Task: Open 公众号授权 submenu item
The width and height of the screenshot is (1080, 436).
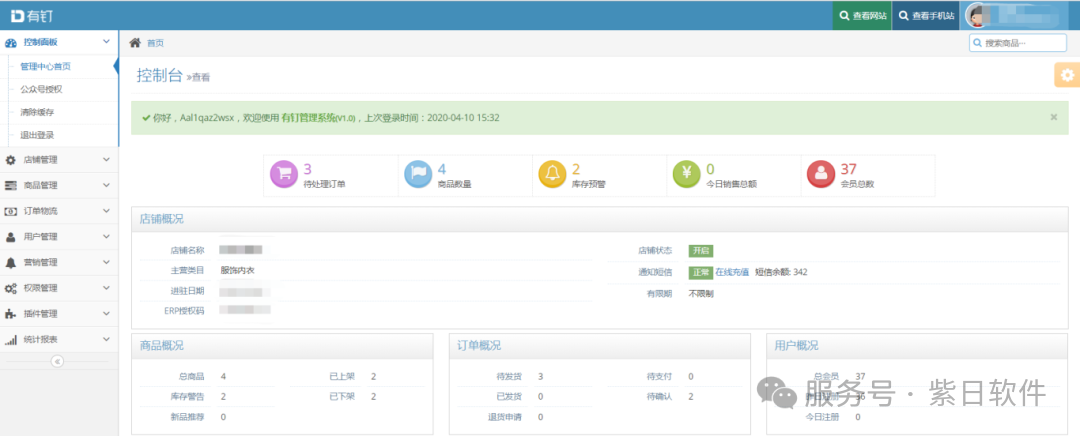Action: pos(42,90)
